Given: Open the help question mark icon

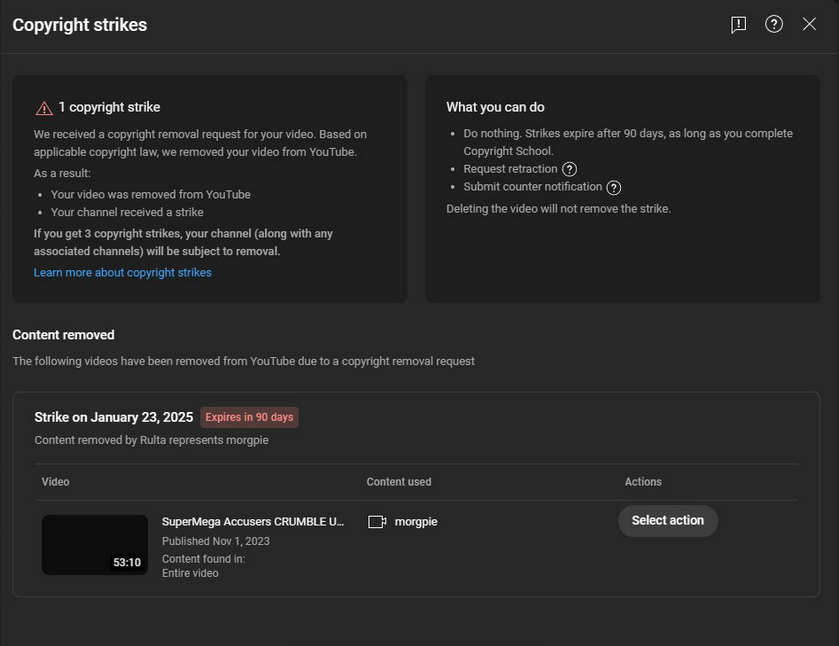Looking at the screenshot, I should (774, 24).
